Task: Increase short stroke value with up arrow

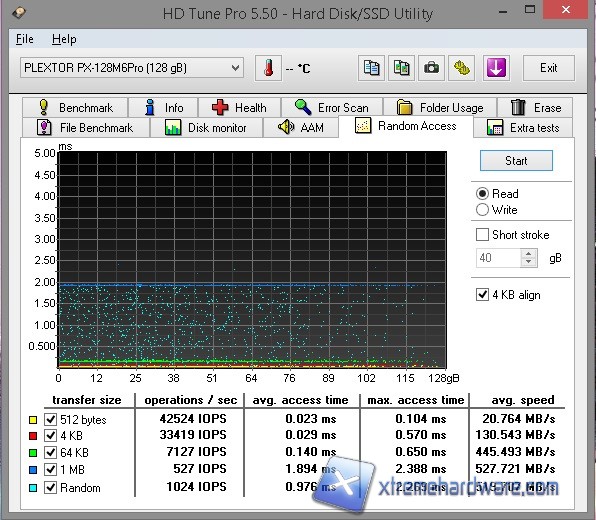Action: pyautogui.click(x=529, y=254)
